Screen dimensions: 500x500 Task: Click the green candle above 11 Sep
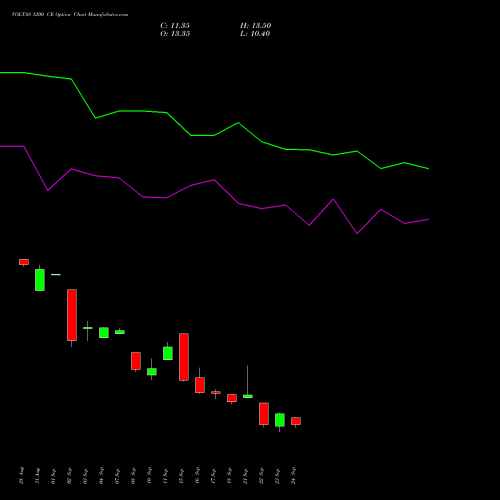[168, 353]
